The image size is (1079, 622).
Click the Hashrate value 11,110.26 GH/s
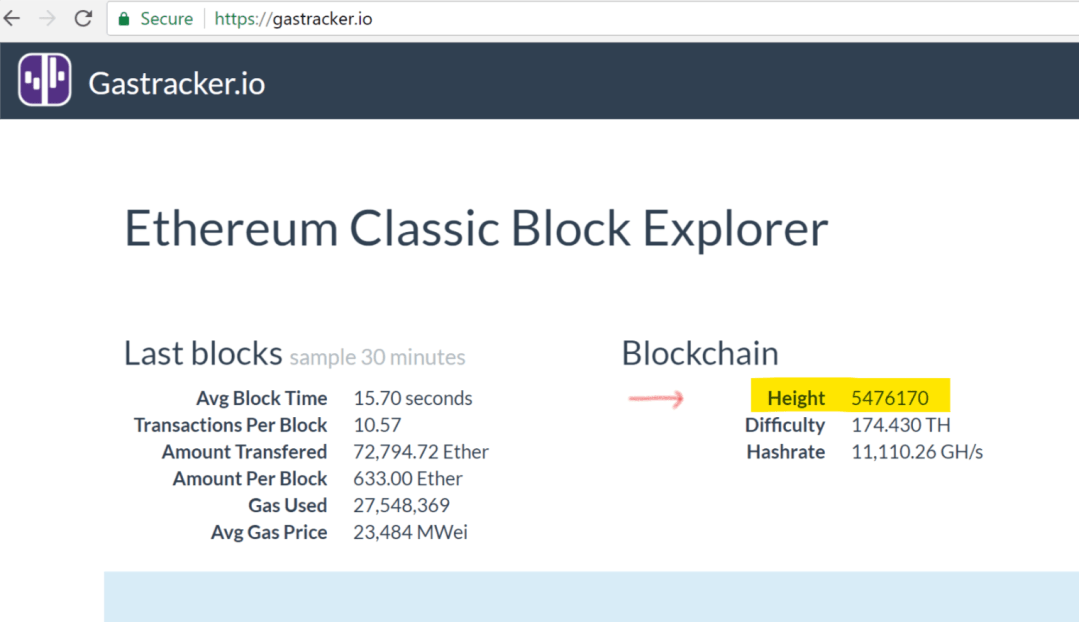(x=916, y=452)
